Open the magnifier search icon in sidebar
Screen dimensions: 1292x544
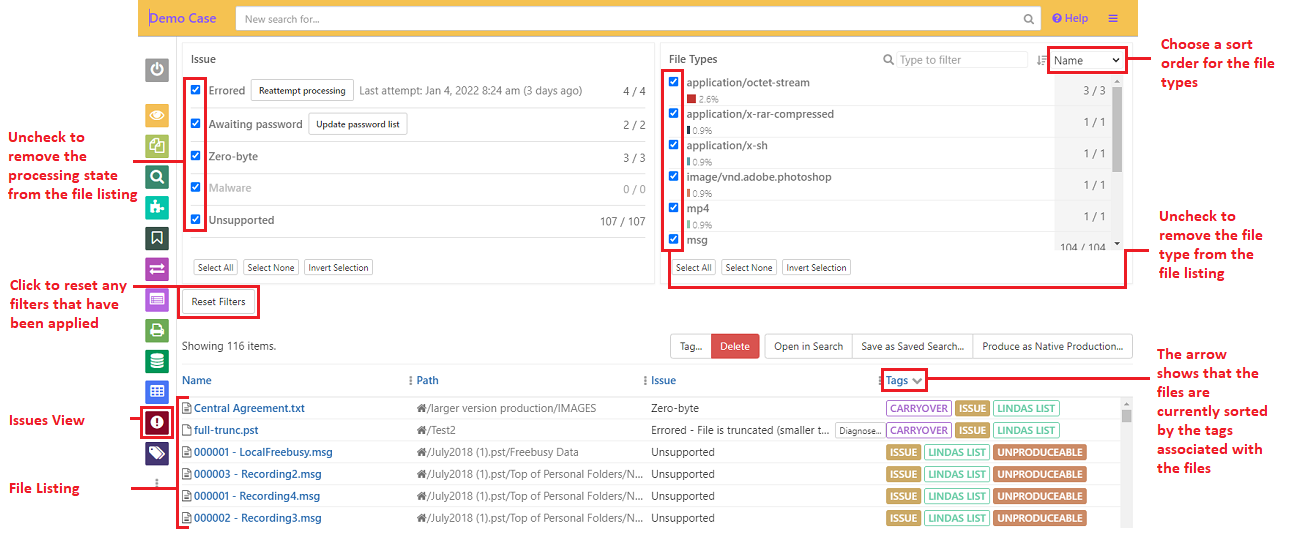(157, 177)
